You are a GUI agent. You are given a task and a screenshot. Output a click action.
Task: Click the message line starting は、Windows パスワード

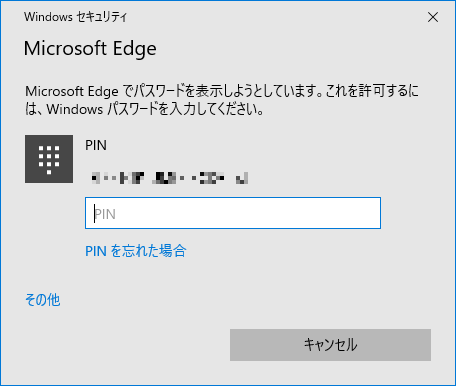pos(145,109)
